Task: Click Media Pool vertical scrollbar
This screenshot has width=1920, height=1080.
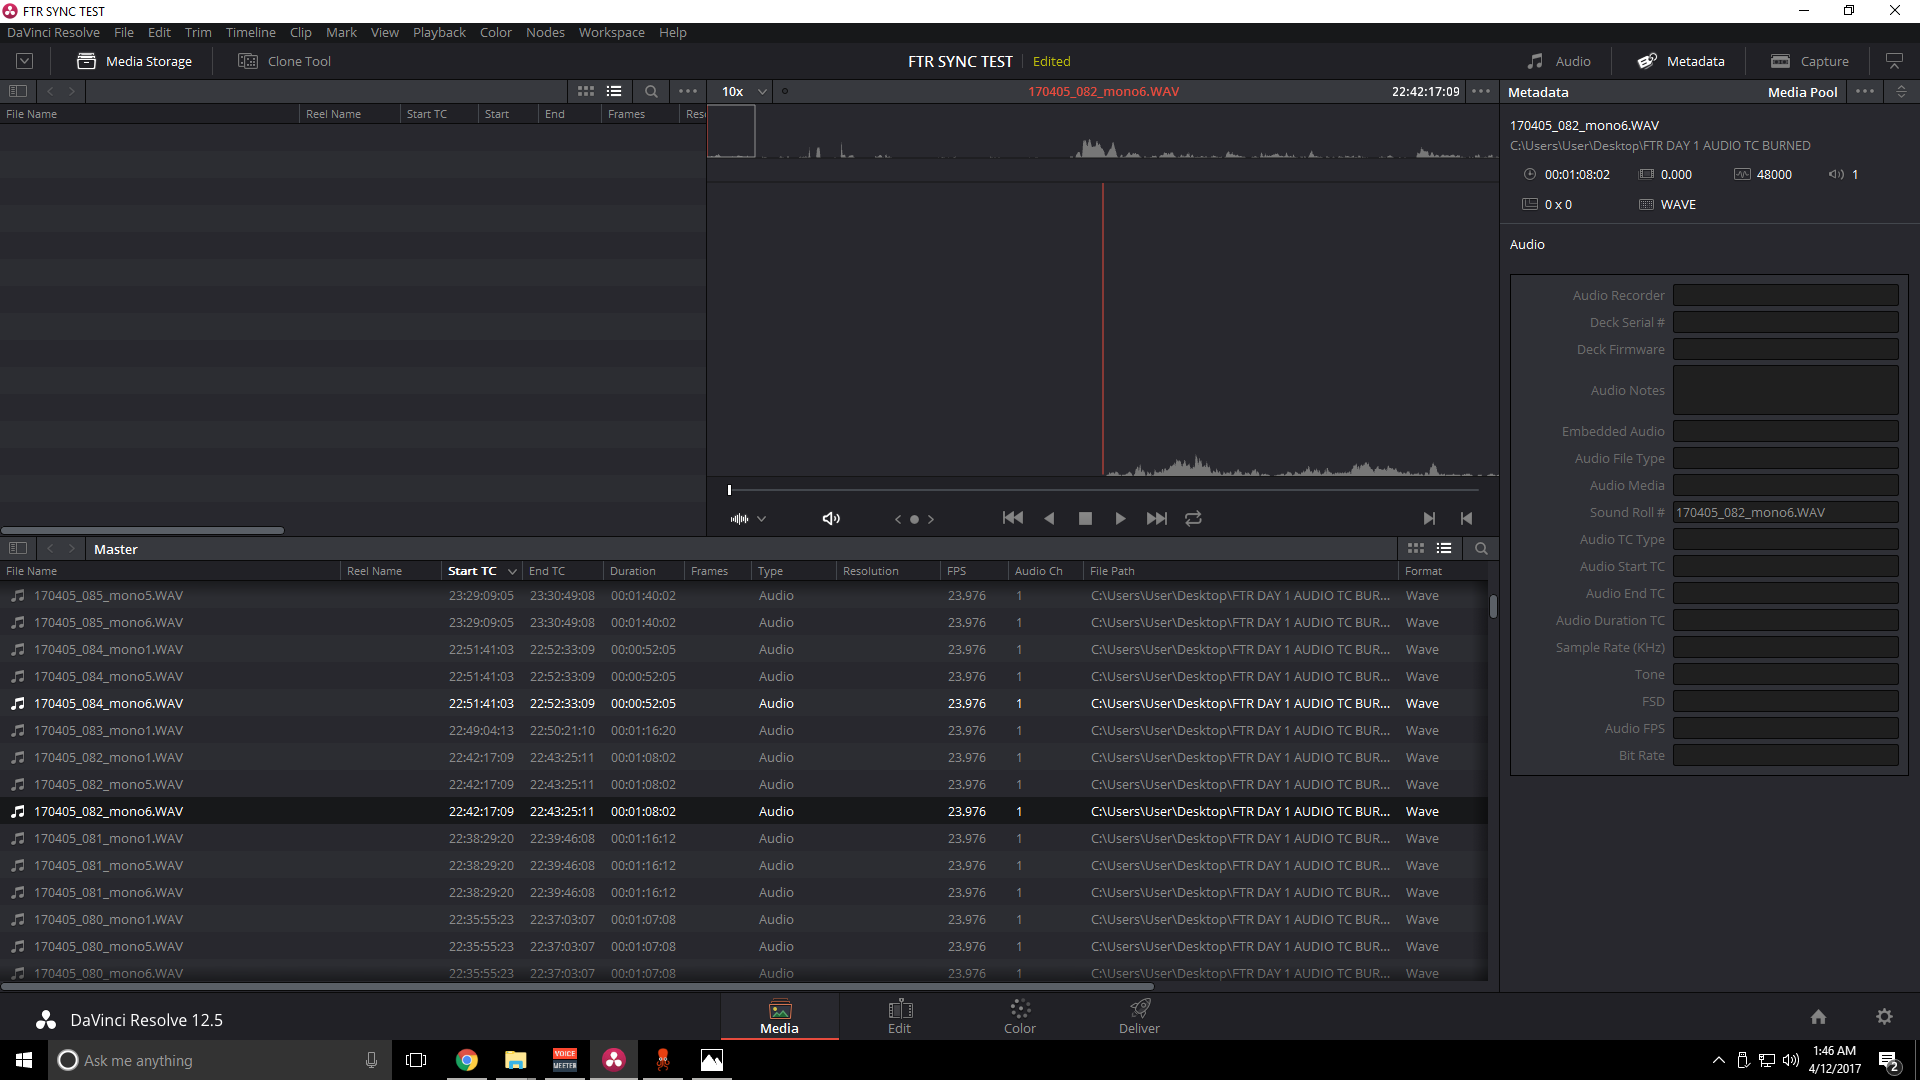Action: [1493, 606]
